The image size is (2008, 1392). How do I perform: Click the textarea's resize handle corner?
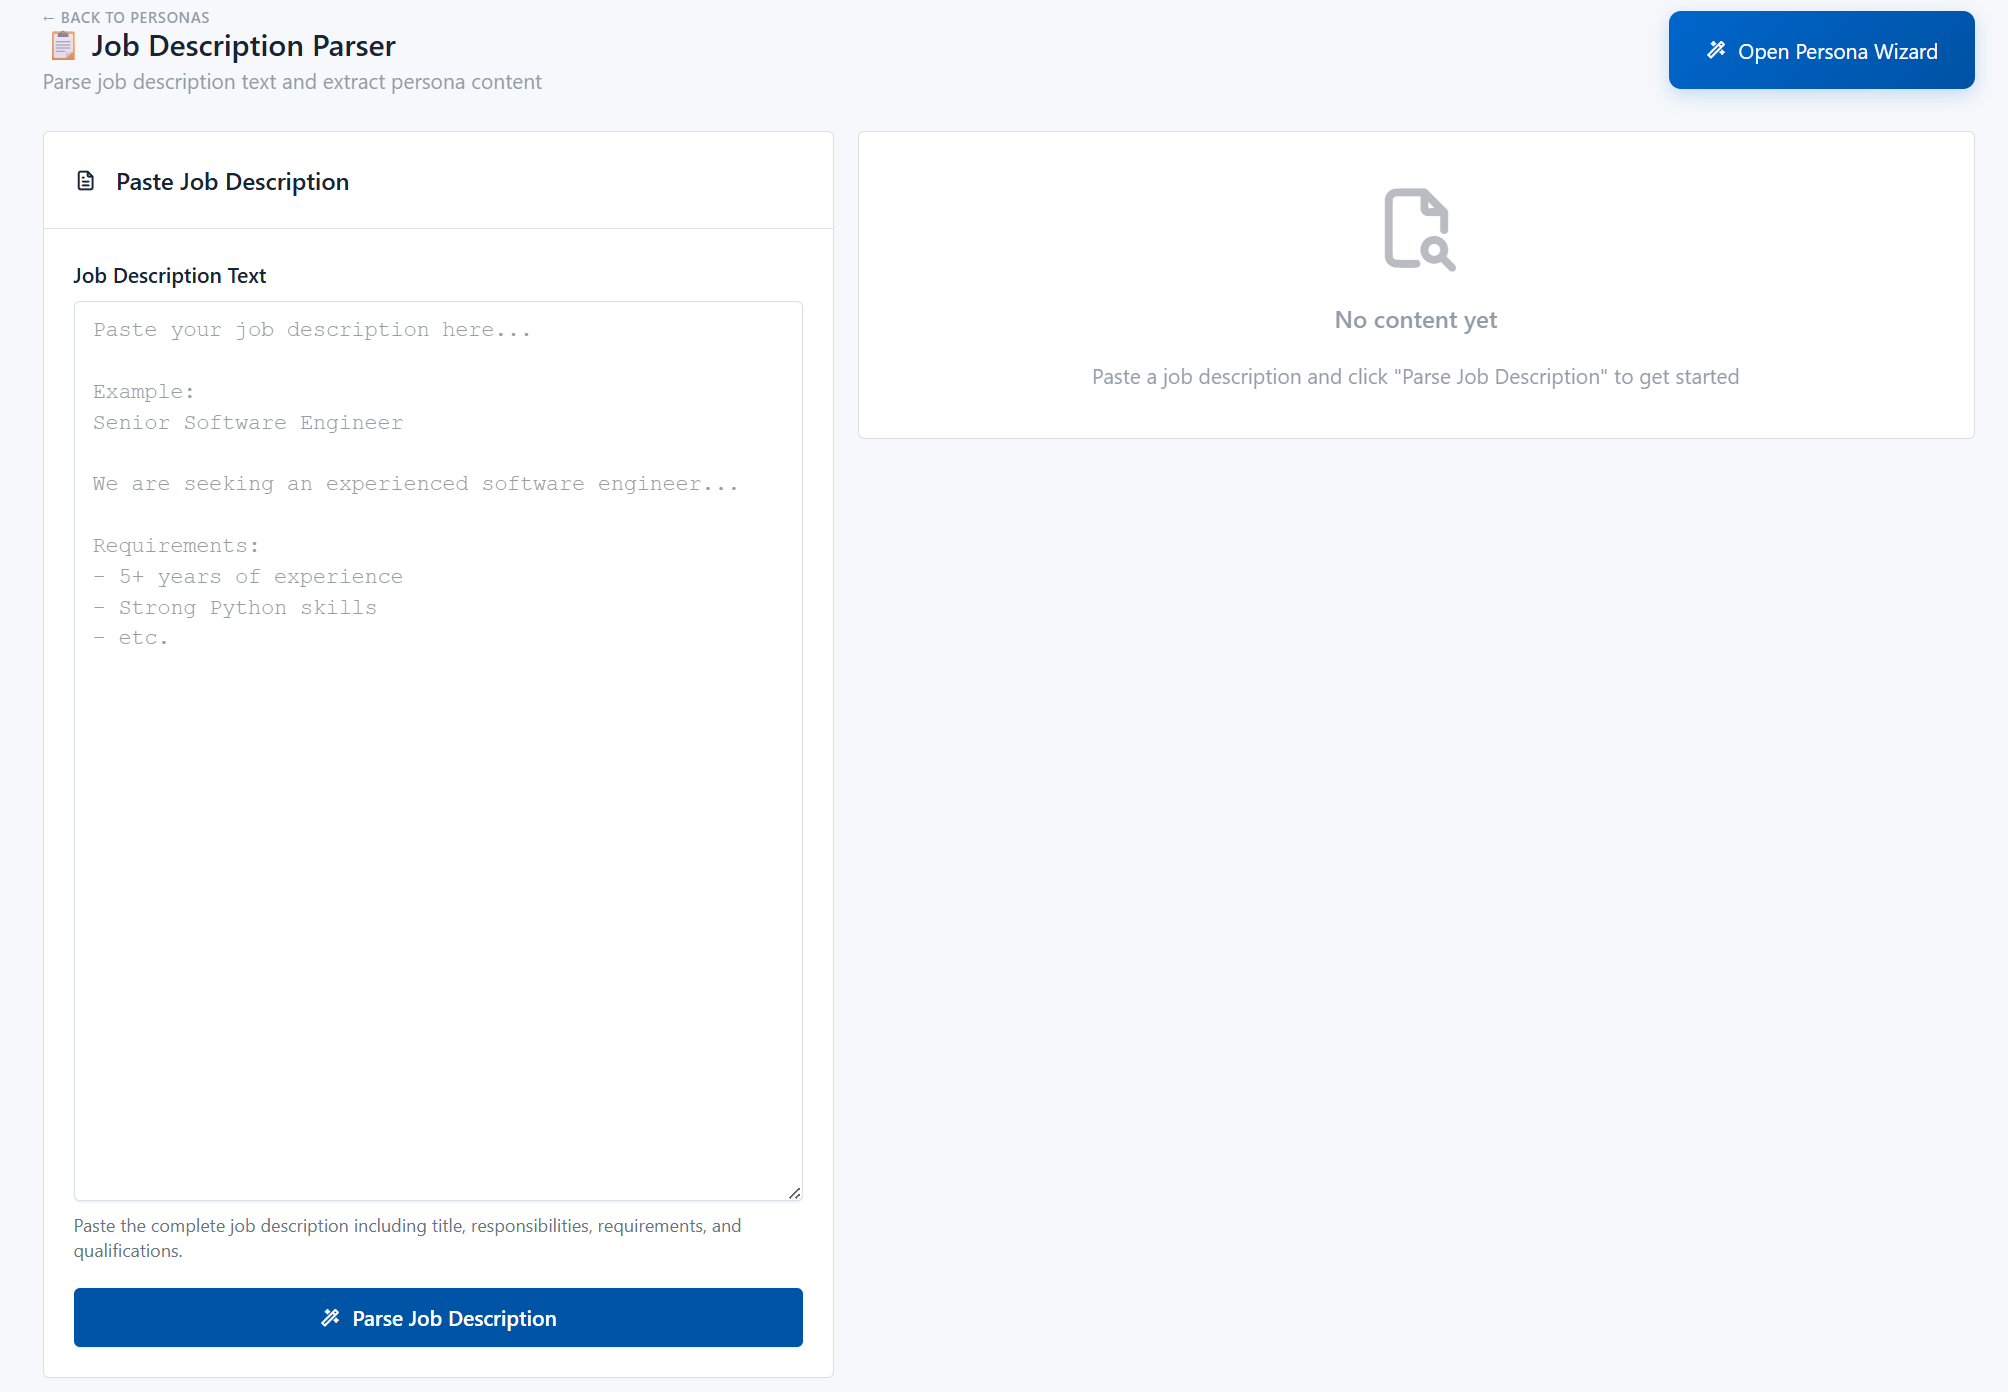pos(794,1192)
